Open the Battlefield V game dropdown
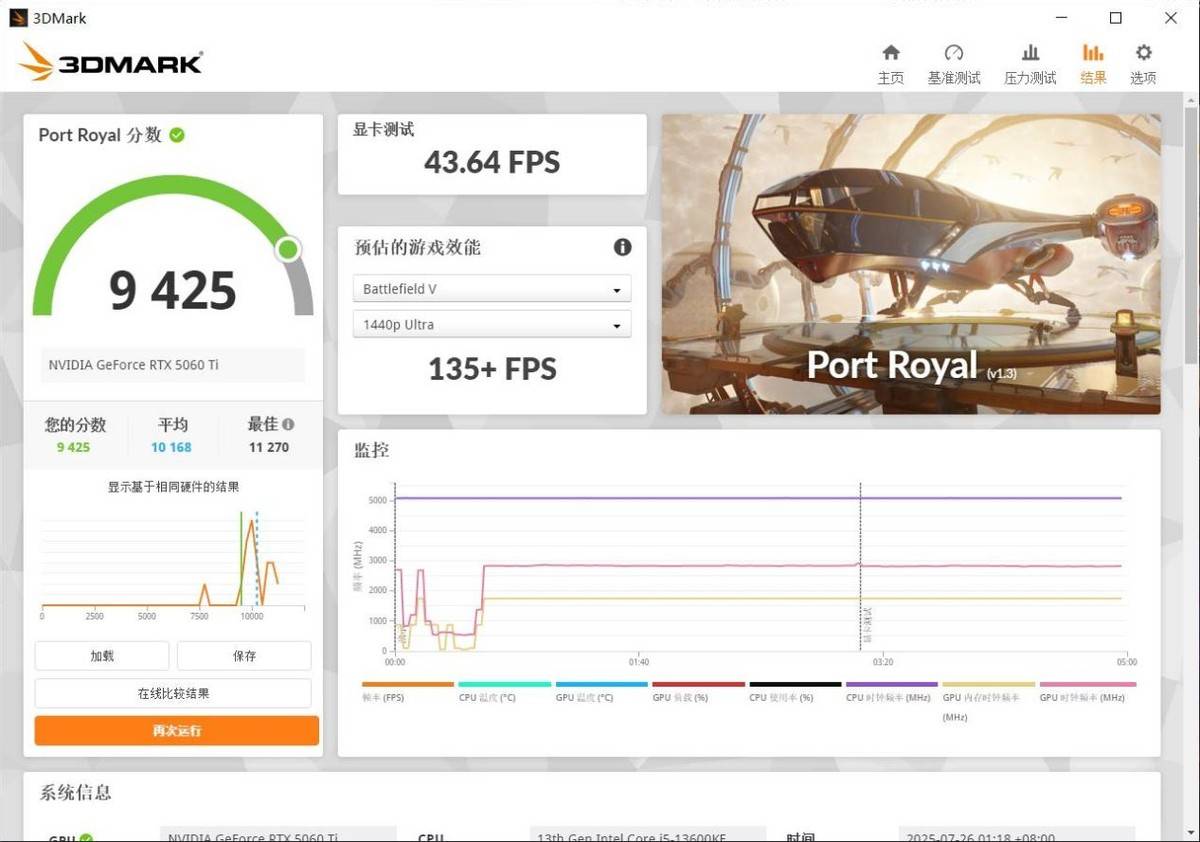The height and width of the screenshot is (842, 1200). pyautogui.click(x=492, y=289)
